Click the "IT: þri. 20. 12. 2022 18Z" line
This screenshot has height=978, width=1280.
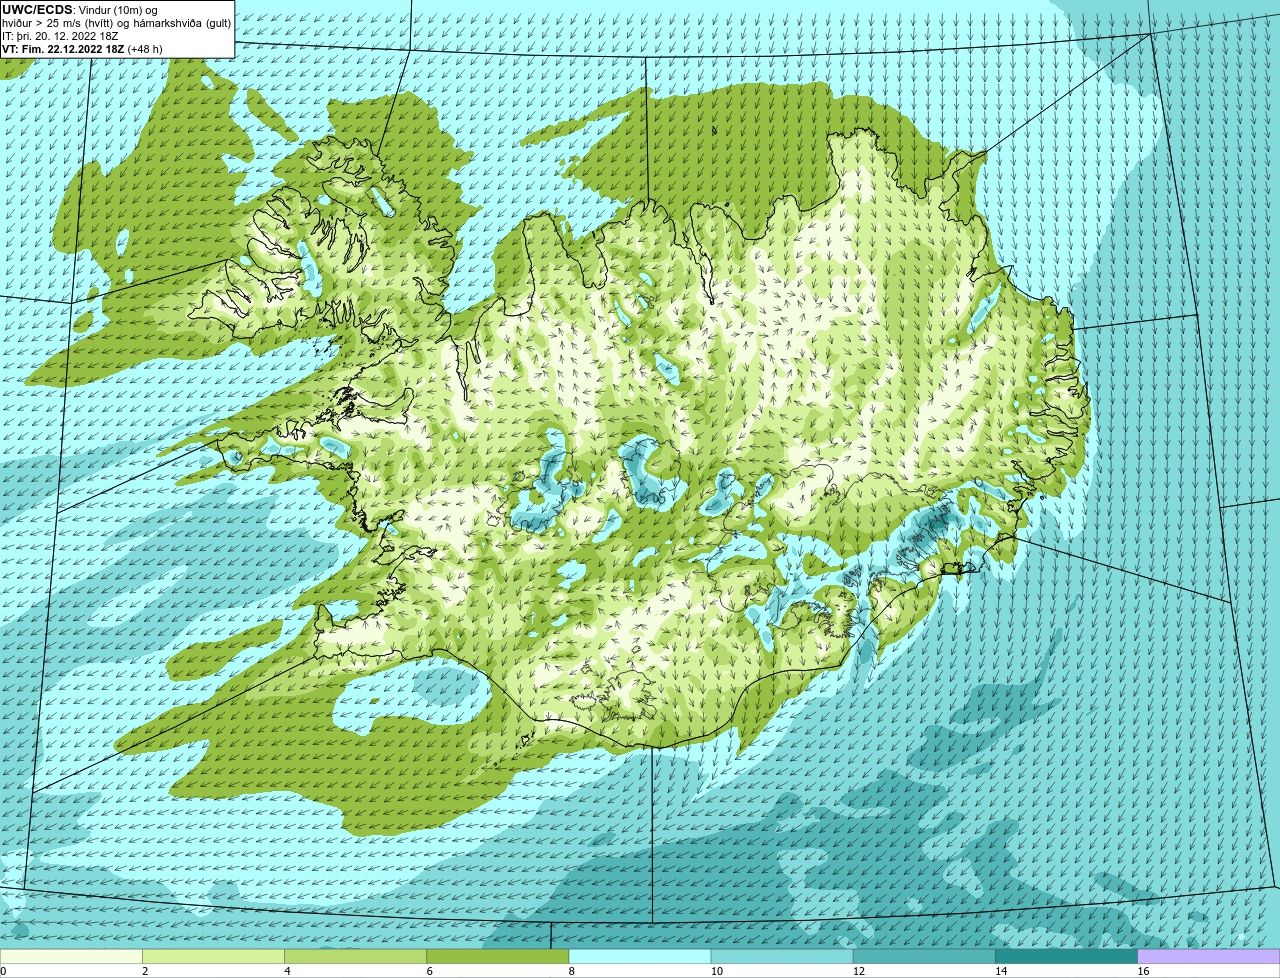tap(60, 36)
